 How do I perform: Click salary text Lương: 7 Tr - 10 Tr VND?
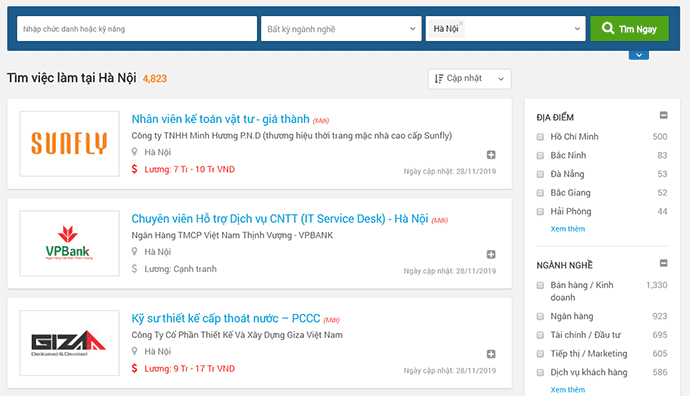(x=190, y=169)
